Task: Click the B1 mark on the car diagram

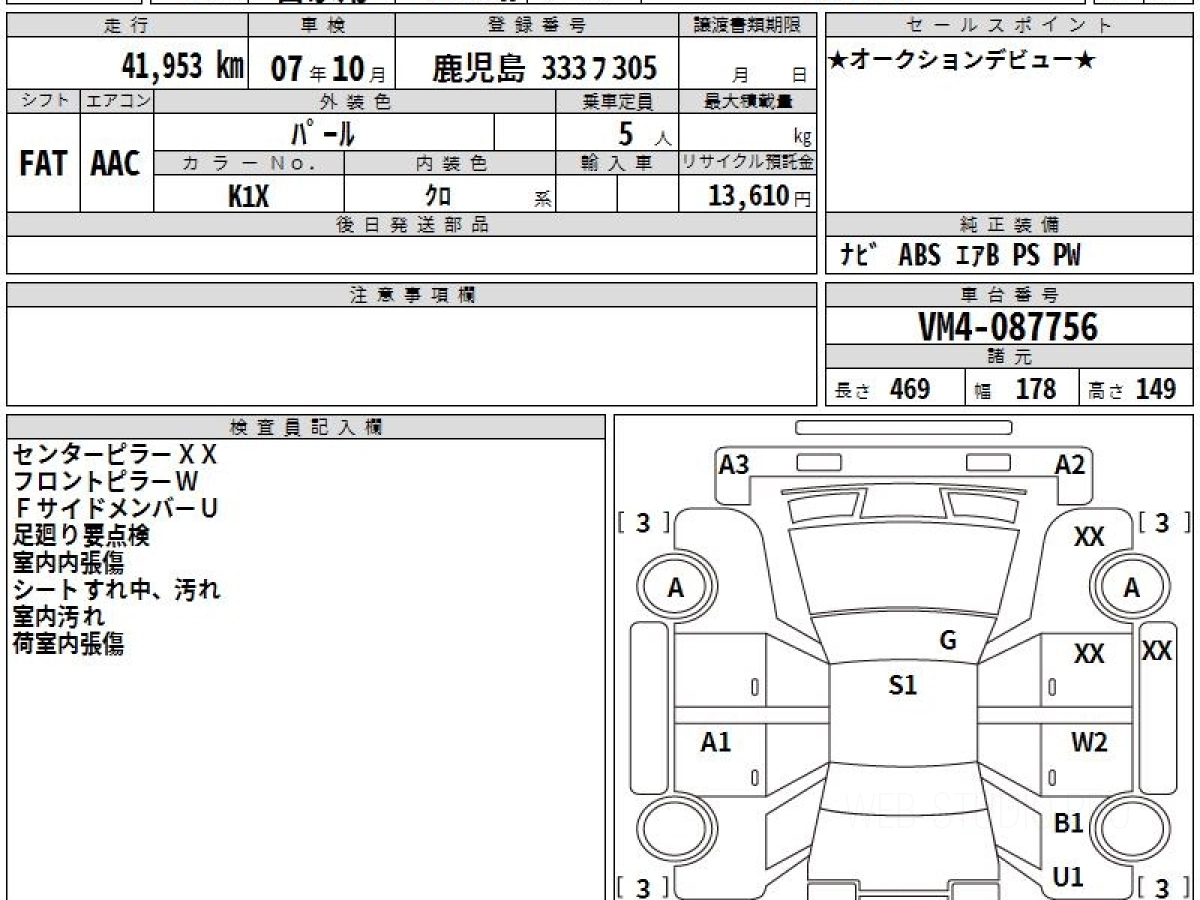Action: click(1069, 824)
